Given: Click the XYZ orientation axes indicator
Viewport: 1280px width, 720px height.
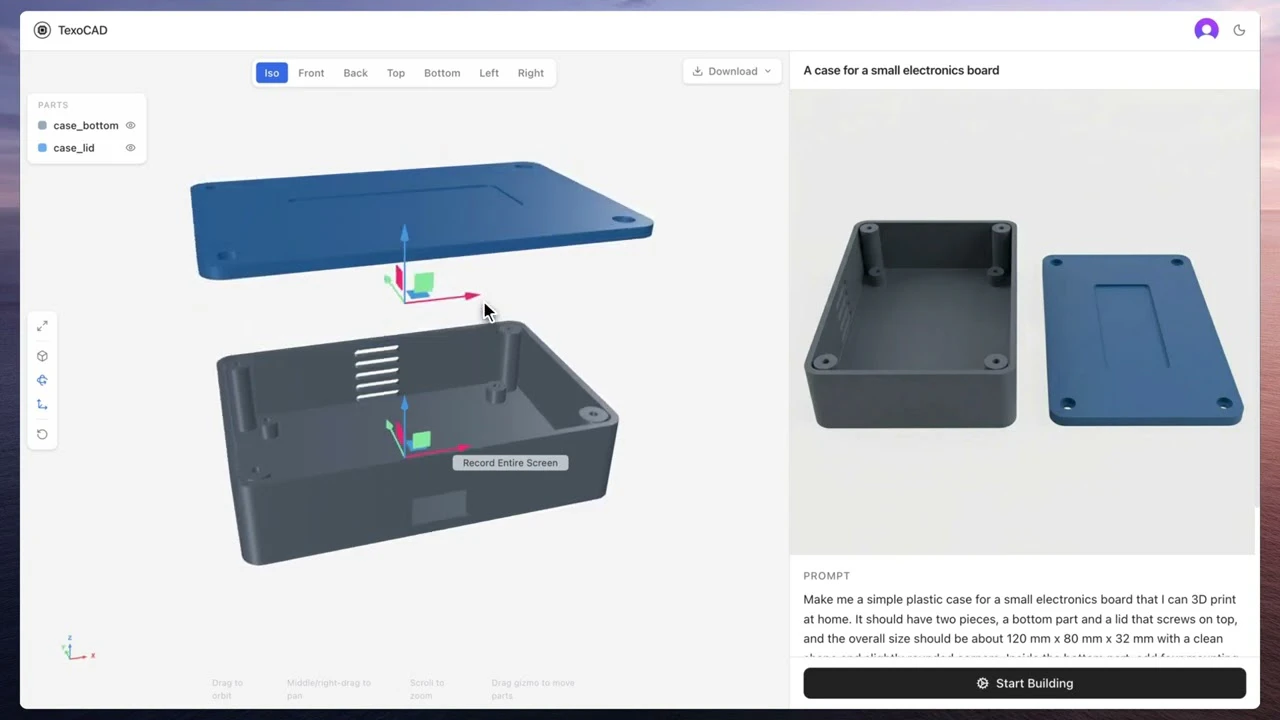Looking at the screenshot, I should (x=76, y=648).
